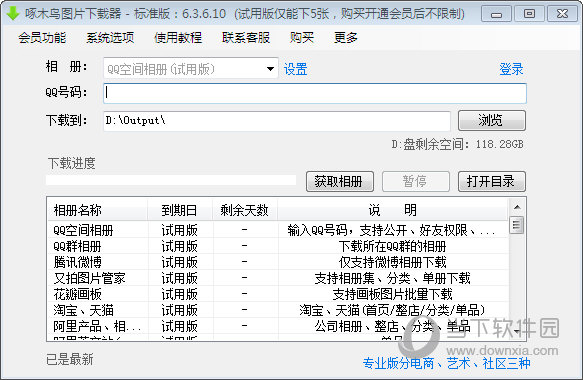Screen dimensions: 583x380
Task: Open the 会员功能 menu
Action: click(42, 38)
